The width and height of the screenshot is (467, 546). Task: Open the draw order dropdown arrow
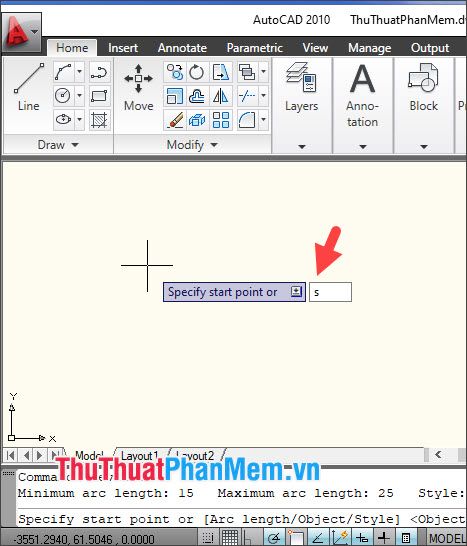[264, 72]
